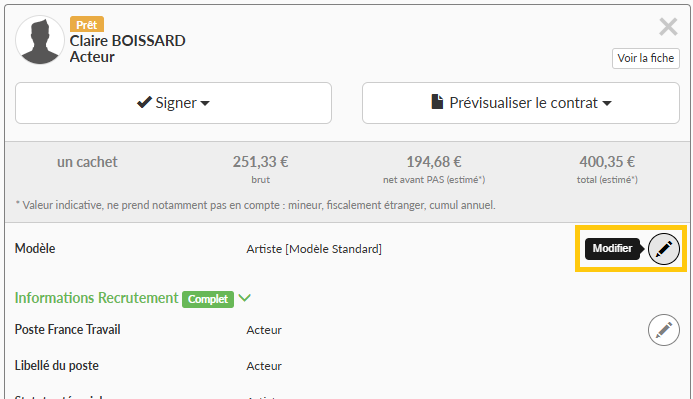Click the checkmark icon on Signer
Screen dimensions: 693x399
pos(144,103)
